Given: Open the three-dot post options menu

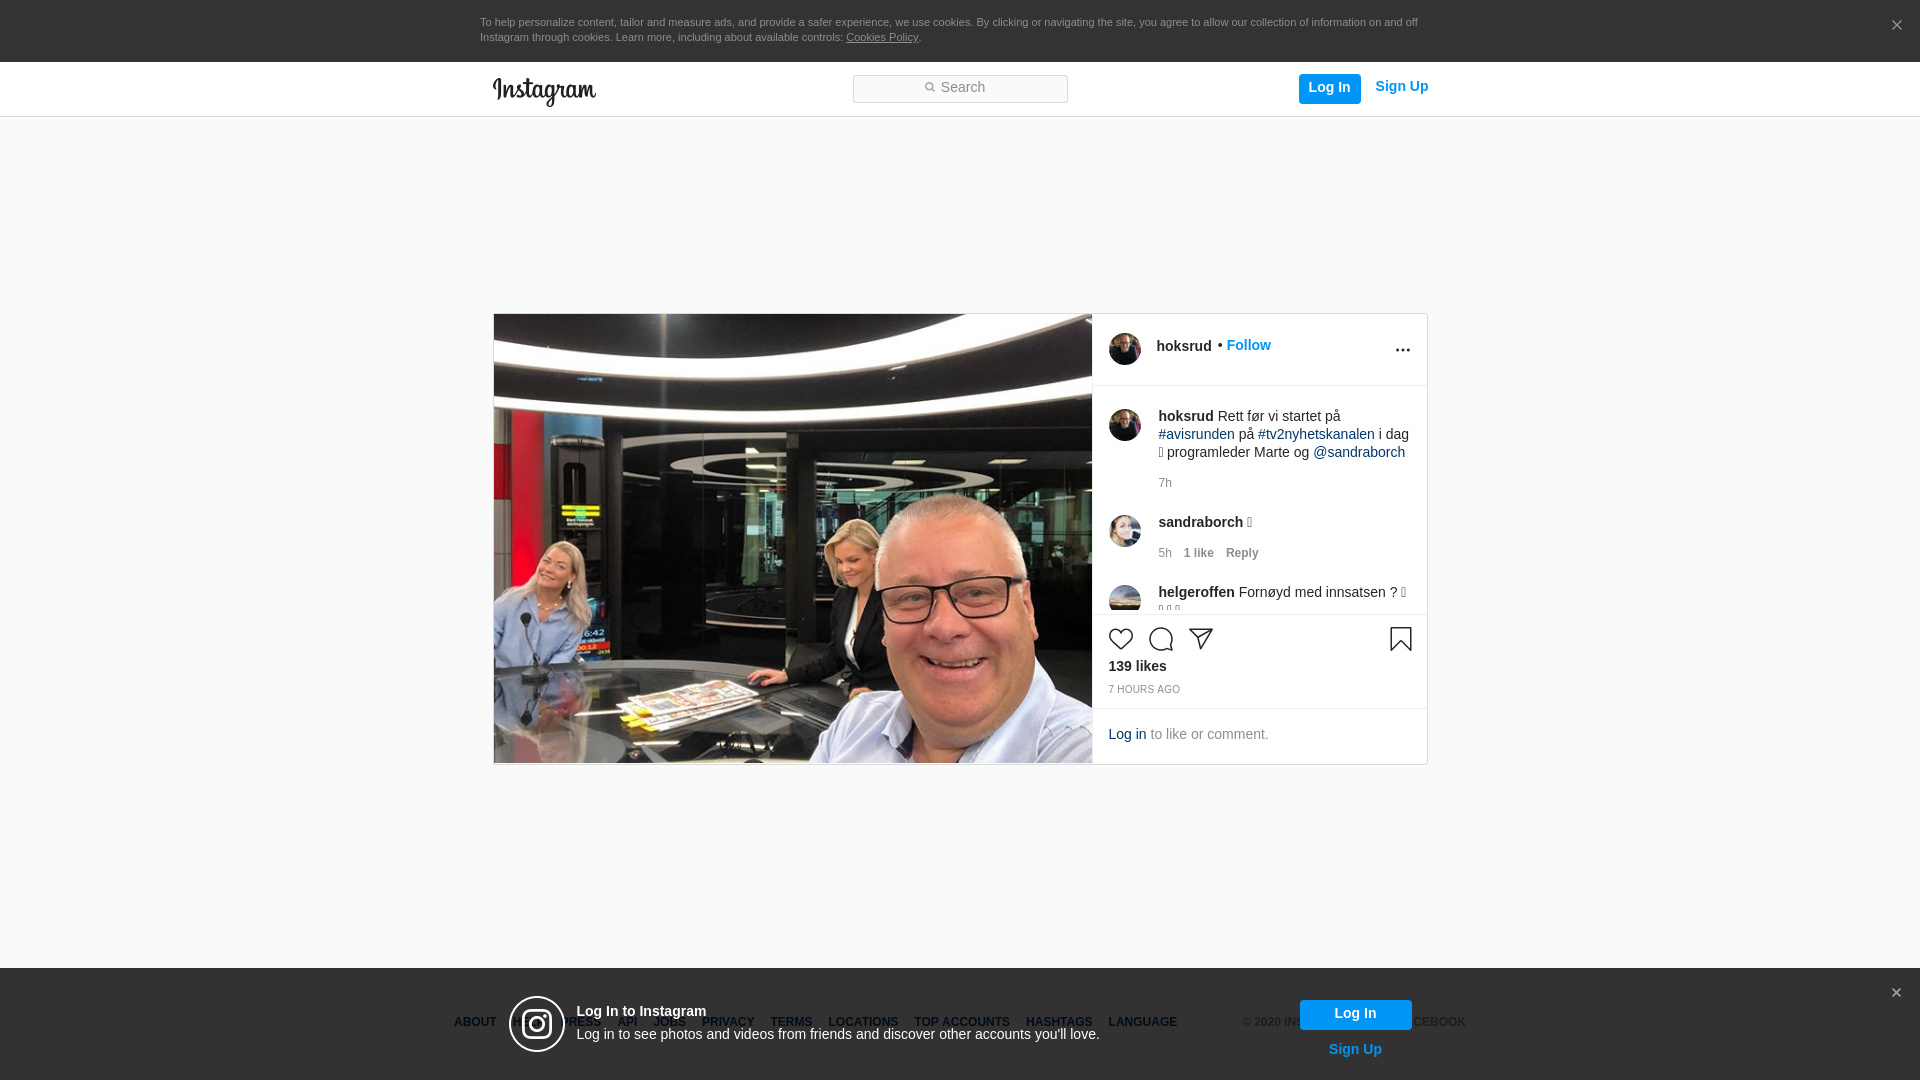Looking at the screenshot, I should coord(1402,350).
